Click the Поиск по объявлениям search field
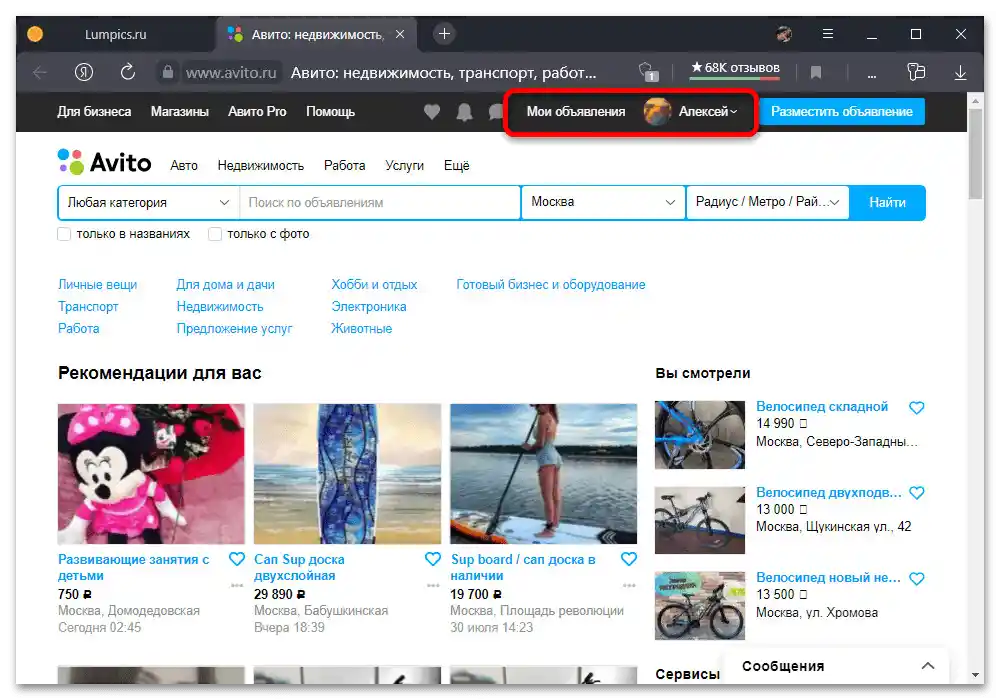The image size is (1000, 700). point(380,203)
